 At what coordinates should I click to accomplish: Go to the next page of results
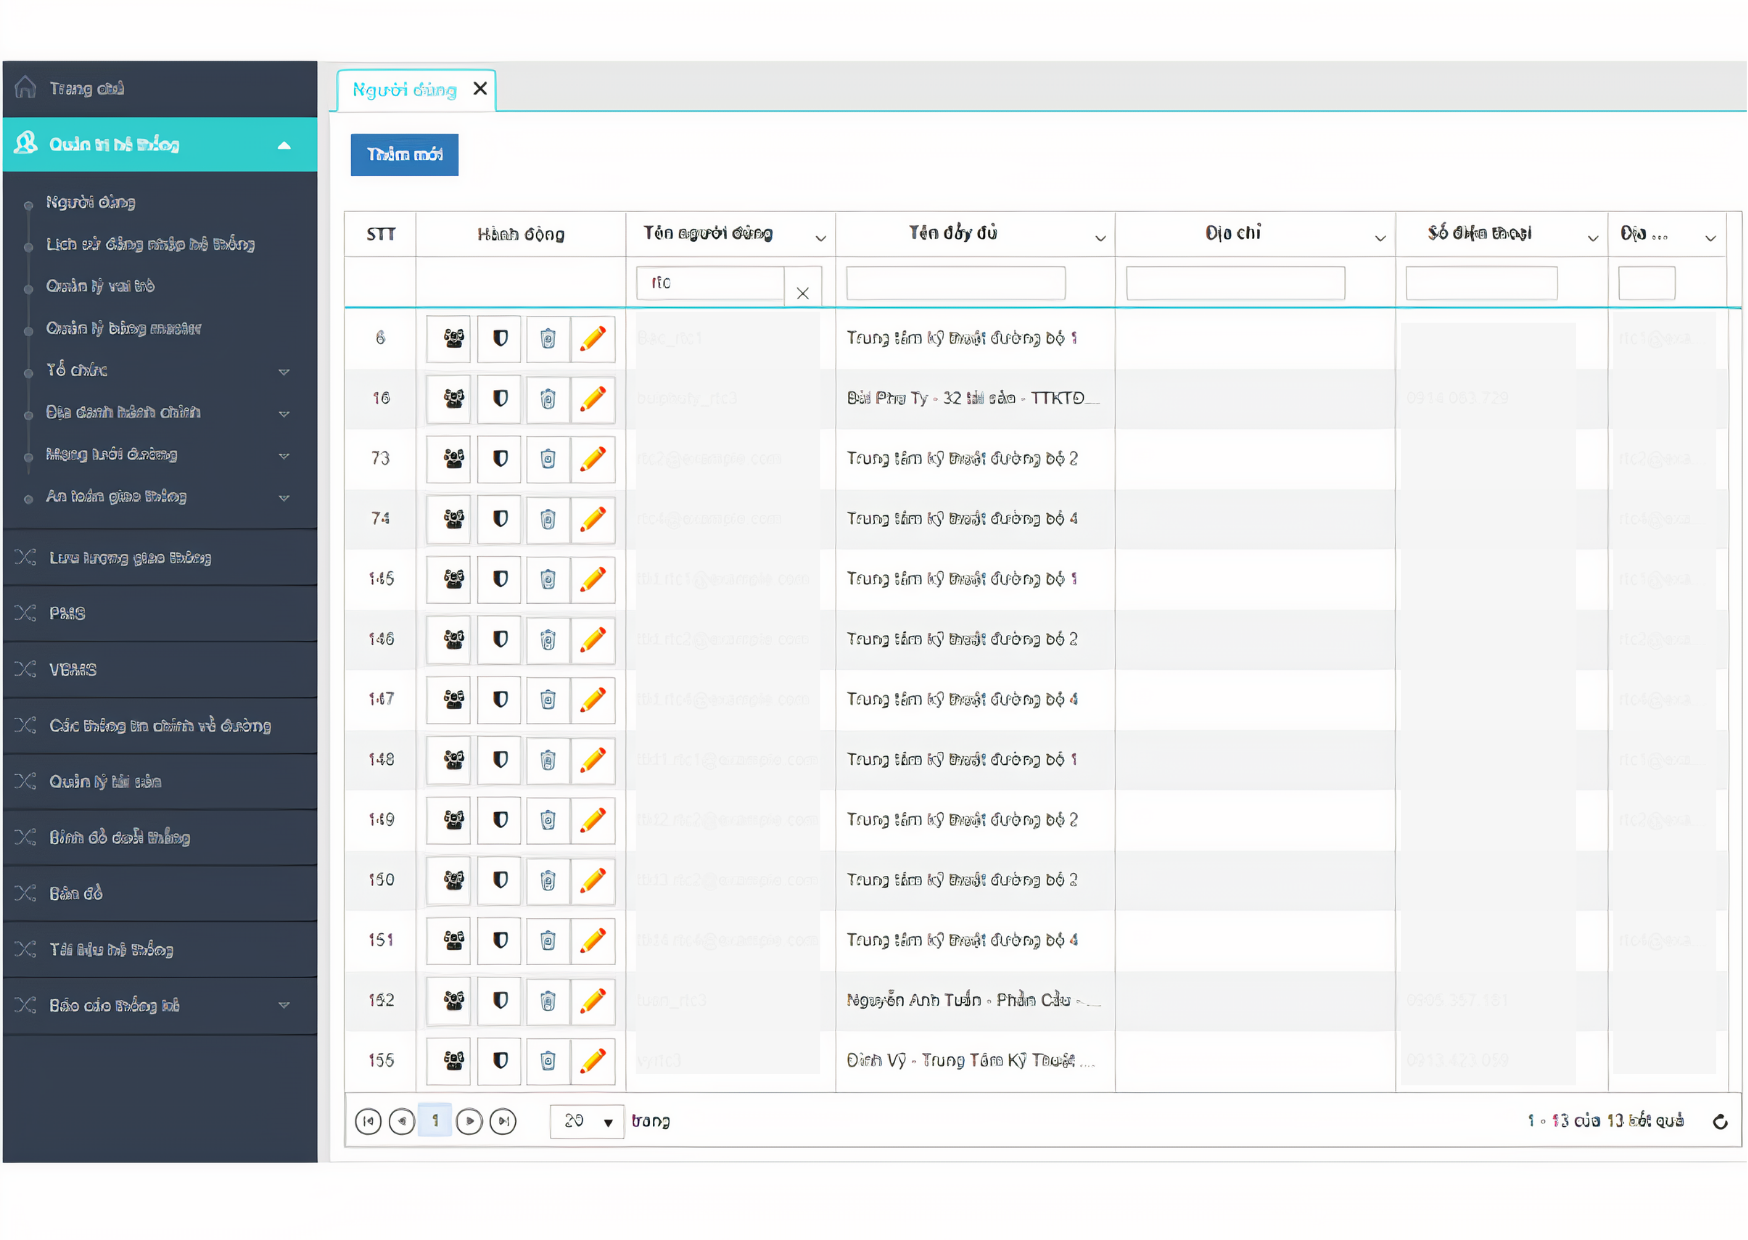(x=469, y=1121)
